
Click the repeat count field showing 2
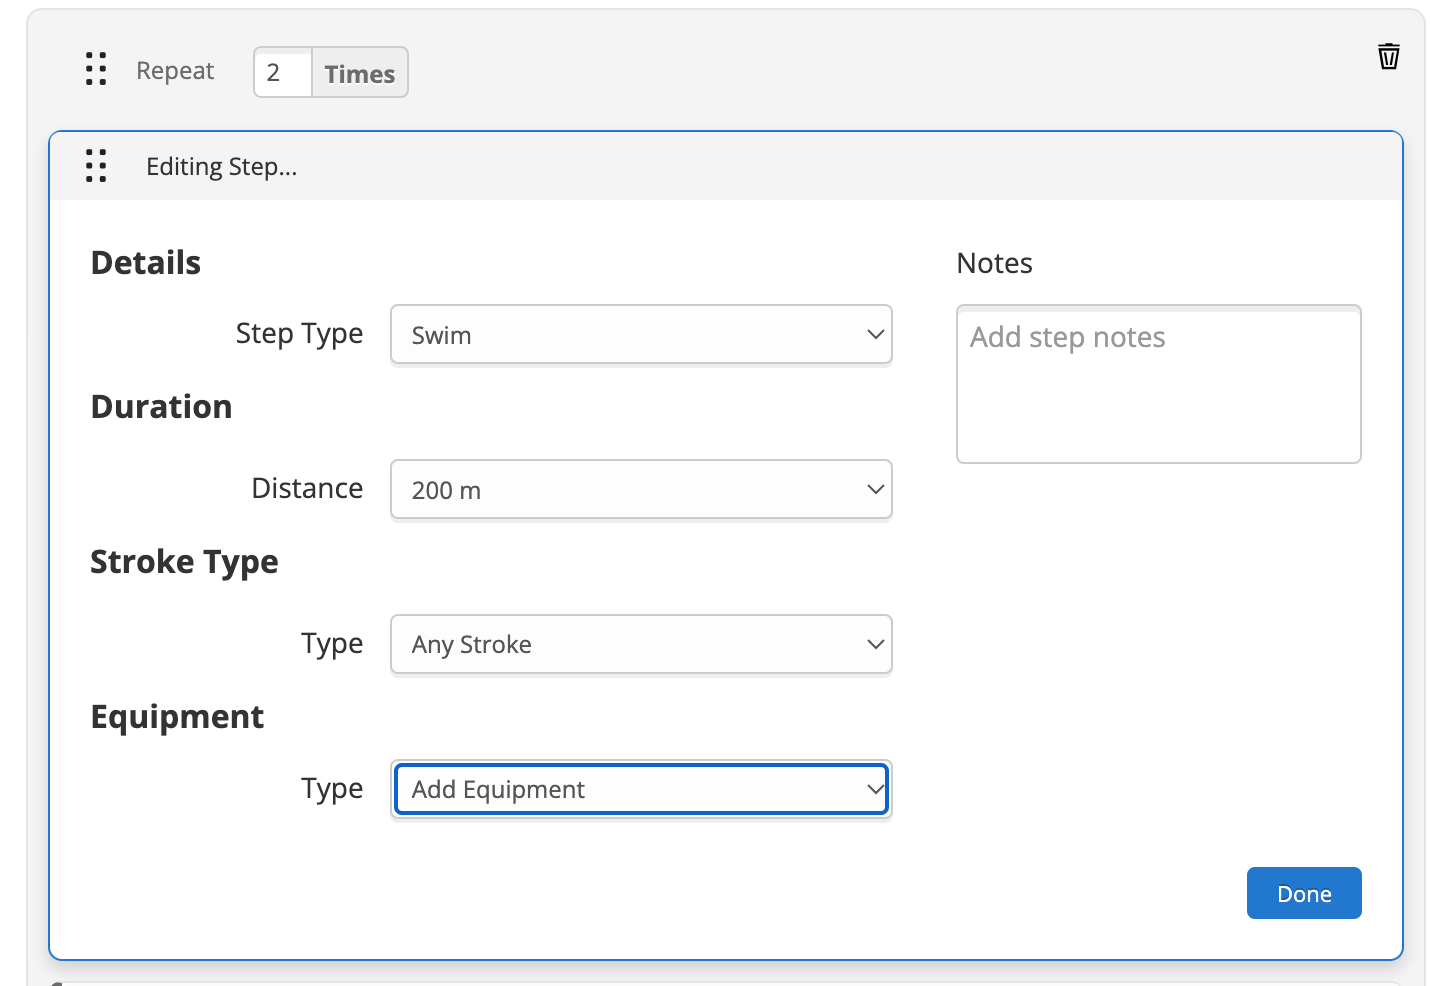click(x=283, y=72)
